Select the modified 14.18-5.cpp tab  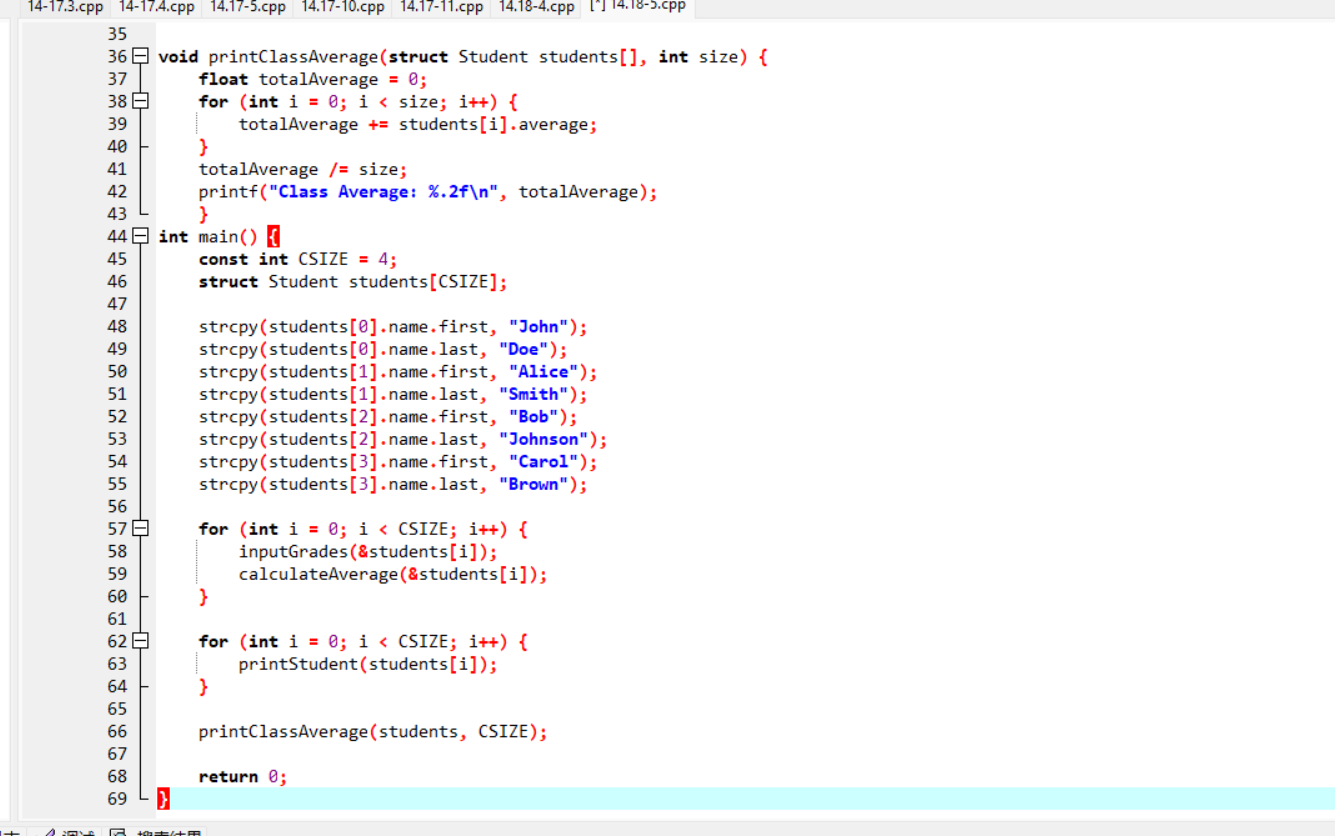point(637,6)
